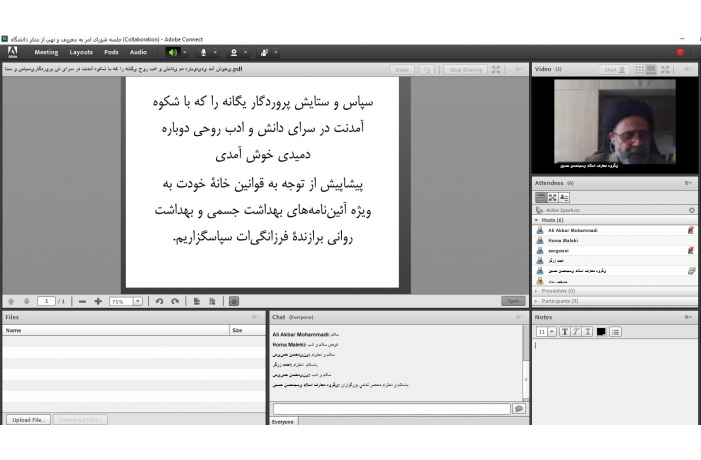Image resolution: width=701 pixels, height=460 pixels.
Task: Send chat message with speech bubble icon
Action: pos(519,409)
